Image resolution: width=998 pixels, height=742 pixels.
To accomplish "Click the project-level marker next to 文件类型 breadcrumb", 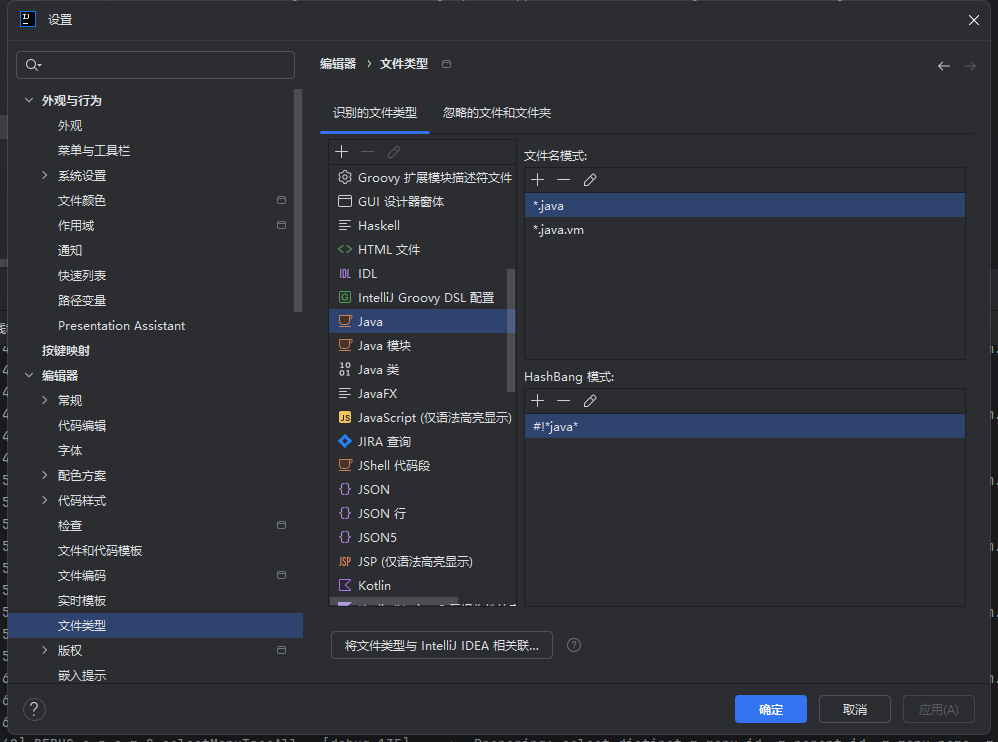I will [x=447, y=64].
